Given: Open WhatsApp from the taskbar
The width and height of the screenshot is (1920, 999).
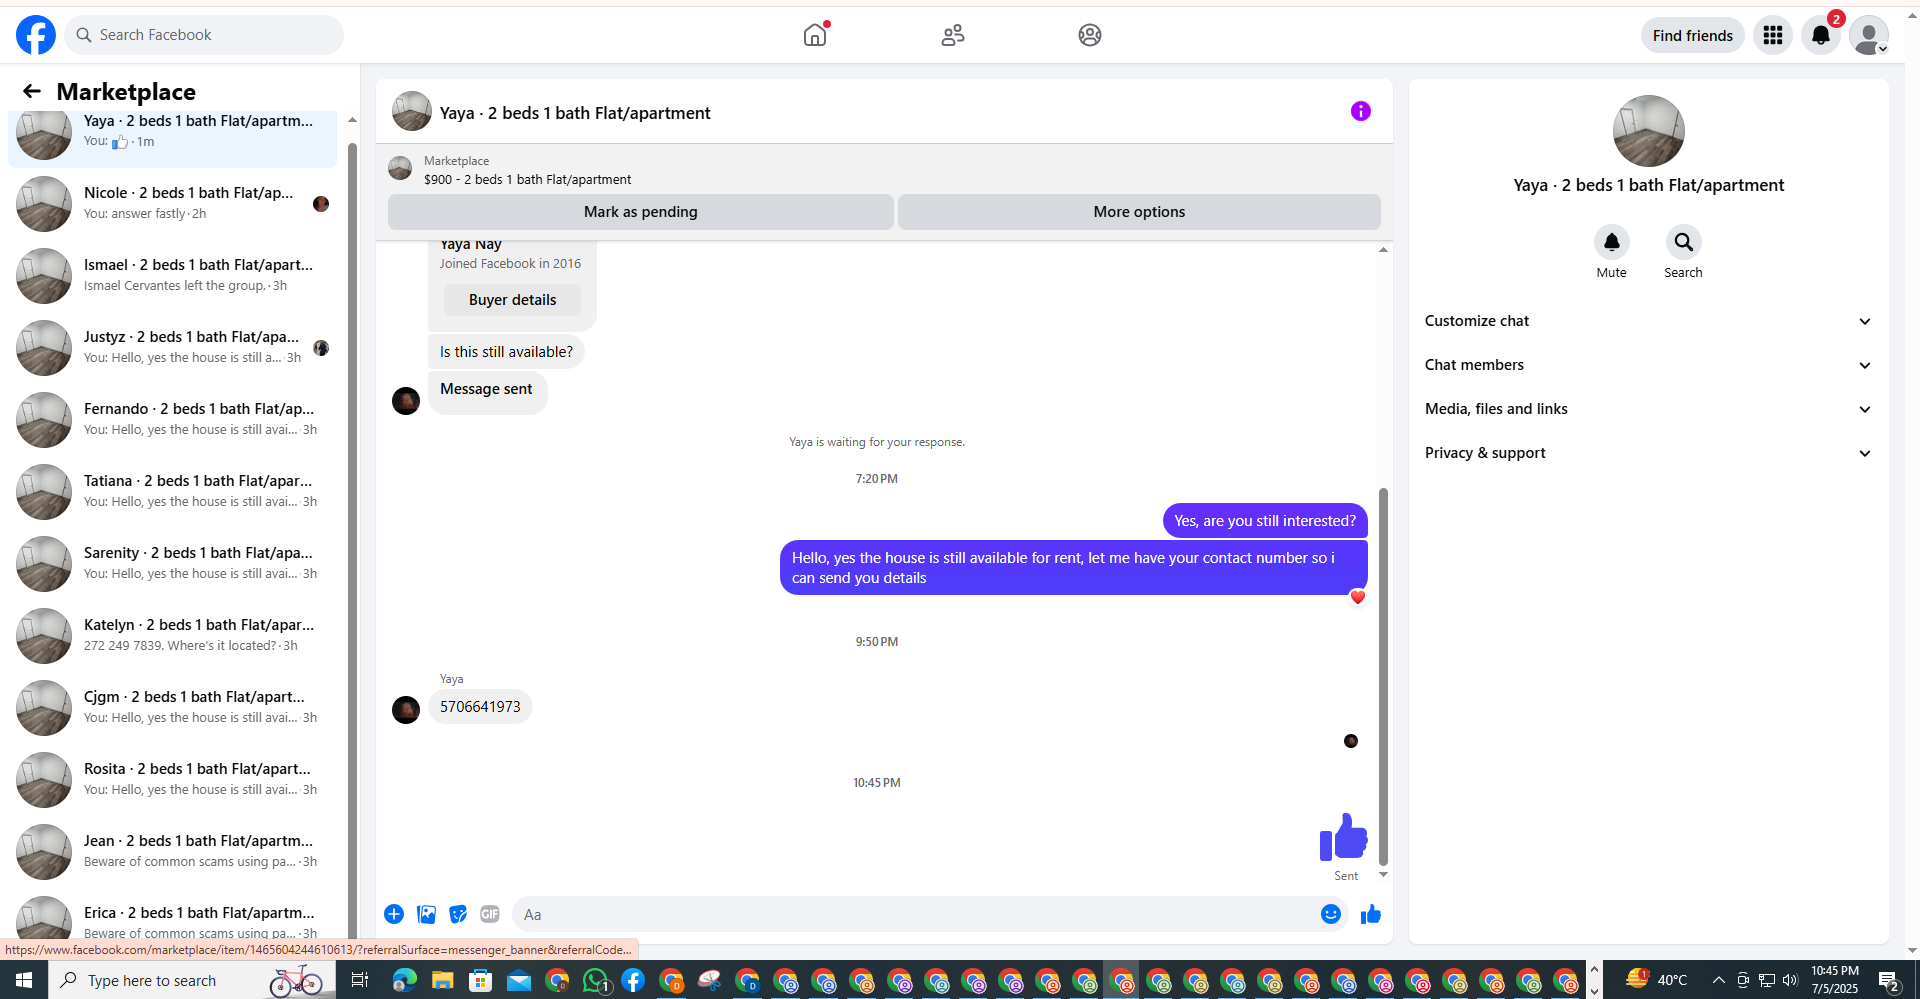Looking at the screenshot, I should (x=596, y=981).
